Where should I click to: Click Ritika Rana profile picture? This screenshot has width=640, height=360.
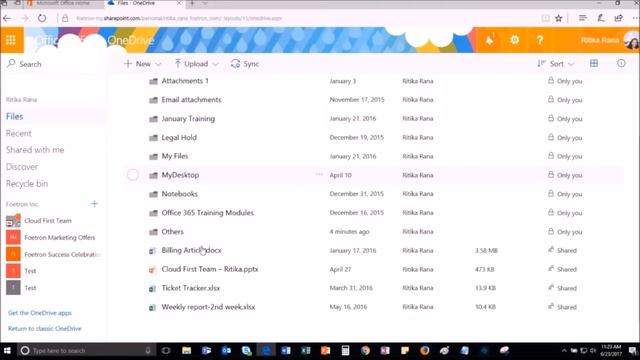[x=632, y=40]
